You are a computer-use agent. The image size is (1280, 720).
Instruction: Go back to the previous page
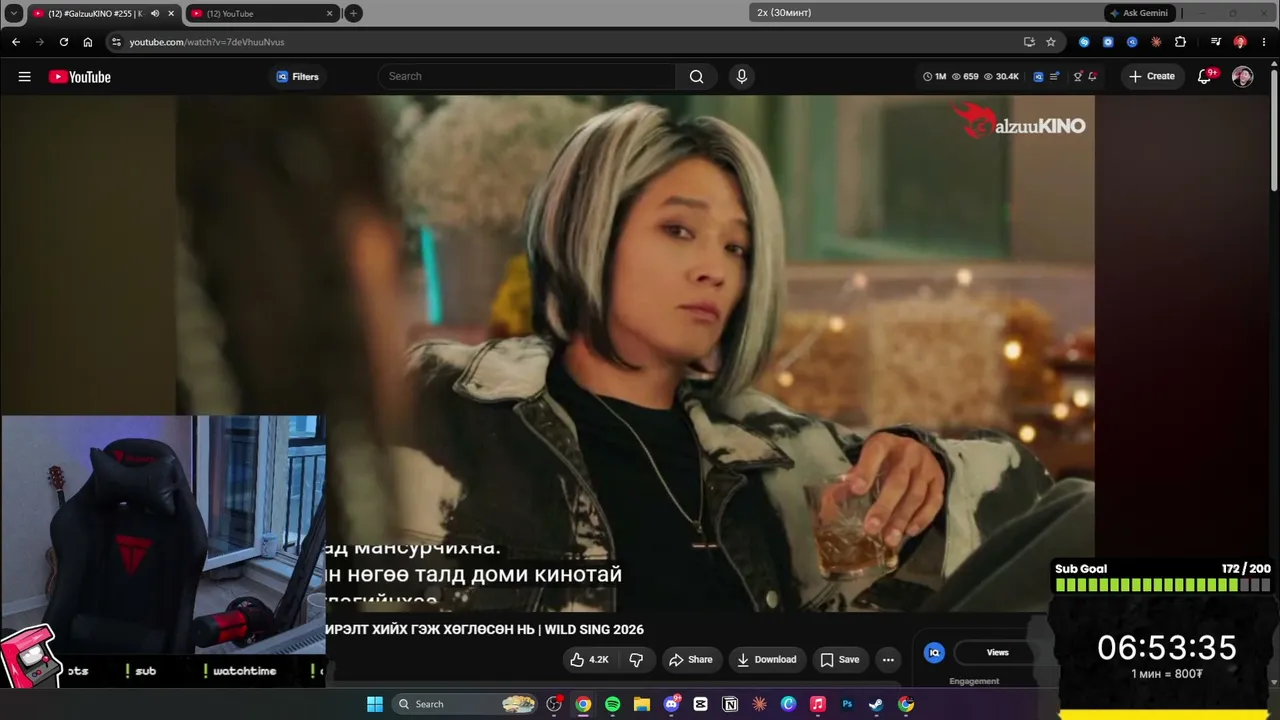coord(16,42)
